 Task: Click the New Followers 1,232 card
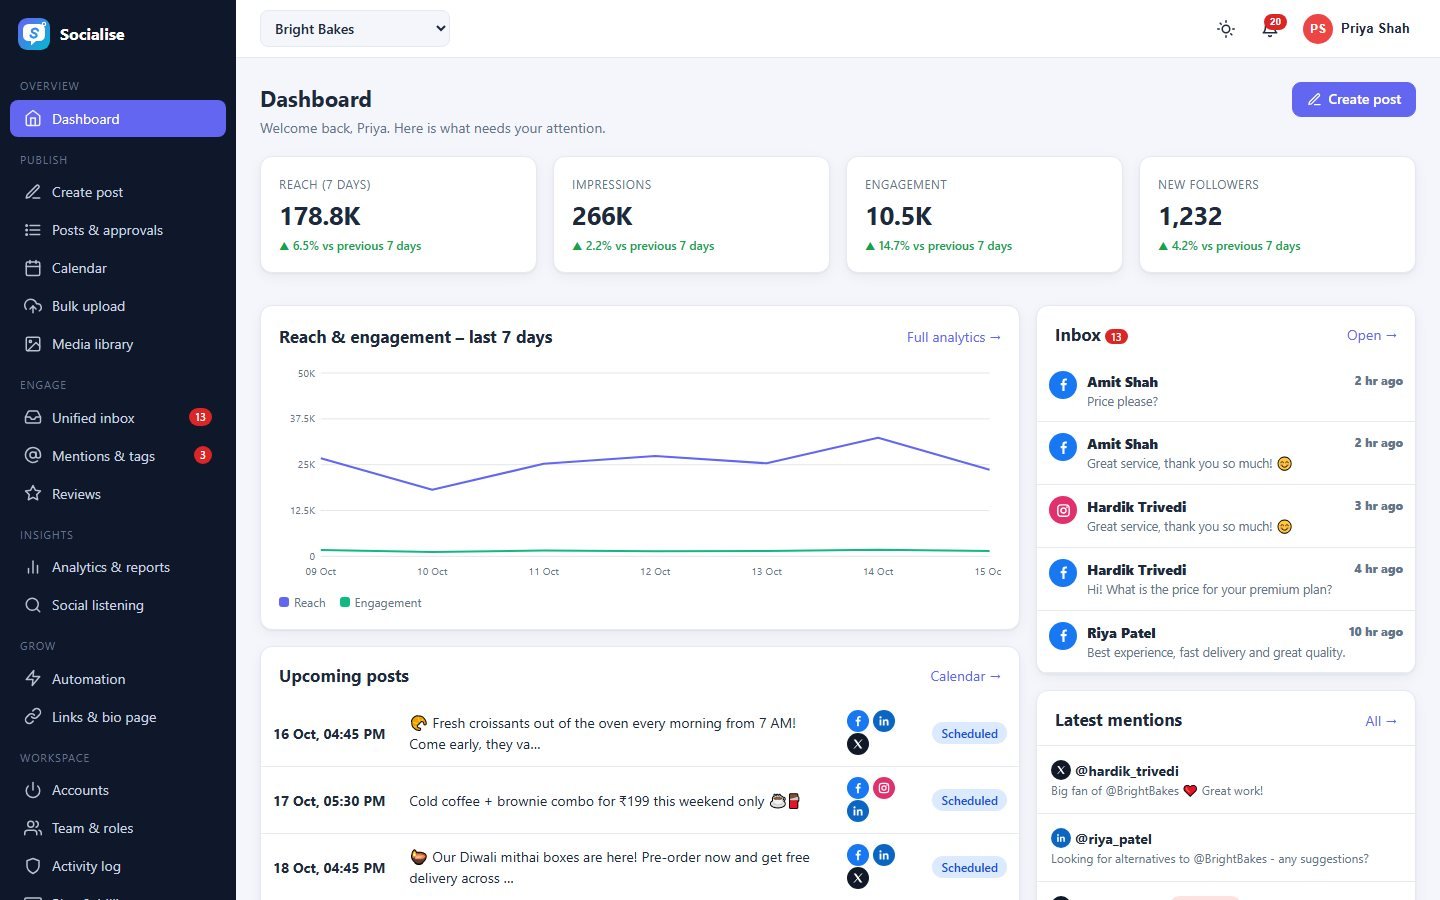click(1277, 214)
